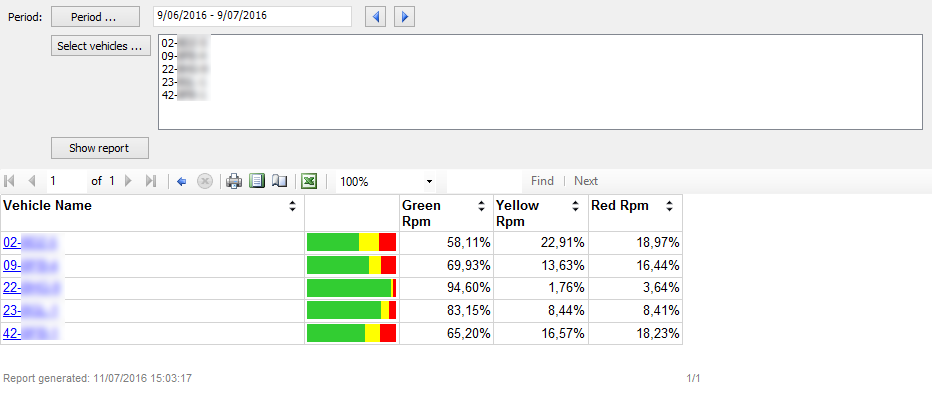Jump to the last report page
The image size is (932, 409).
pyautogui.click(x=151, y=181)
